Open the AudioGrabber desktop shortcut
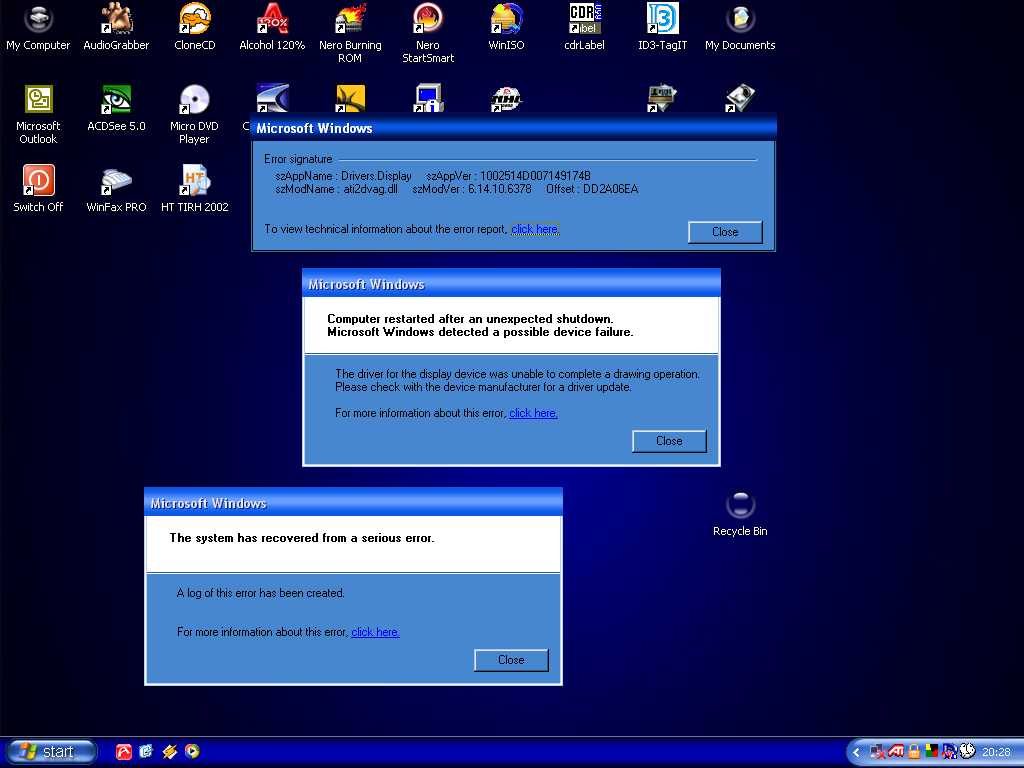 [116, 20]
